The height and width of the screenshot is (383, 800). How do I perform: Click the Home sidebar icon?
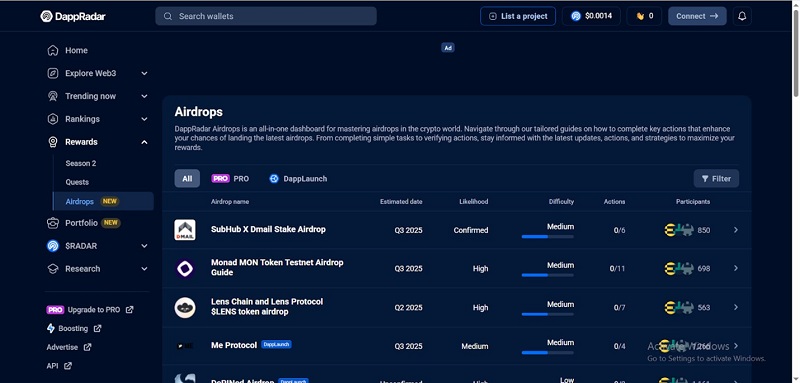[53, 50]
